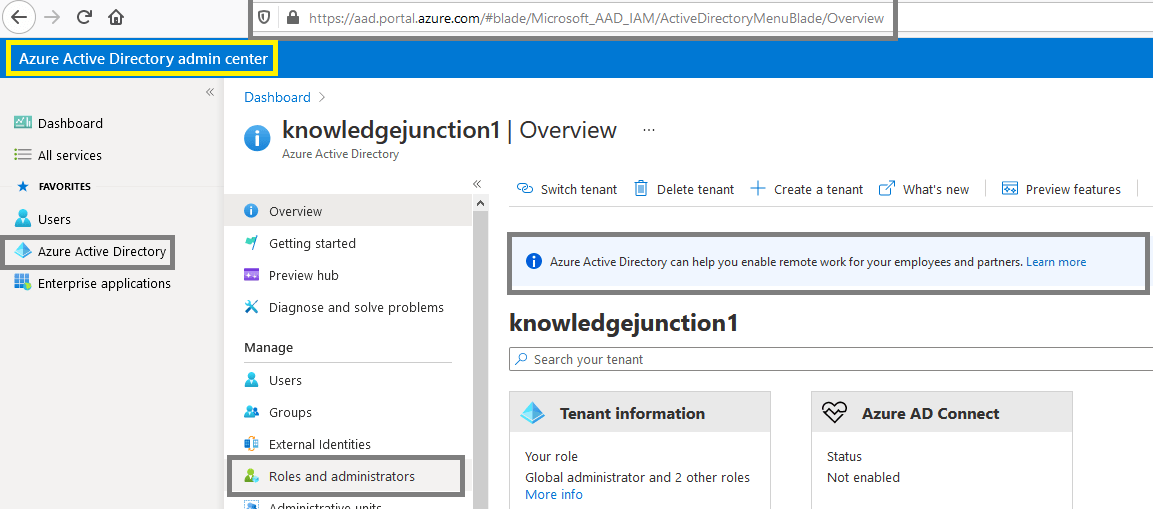
Task: Click the Azure Active Directory admin center title
Action: 143,59
